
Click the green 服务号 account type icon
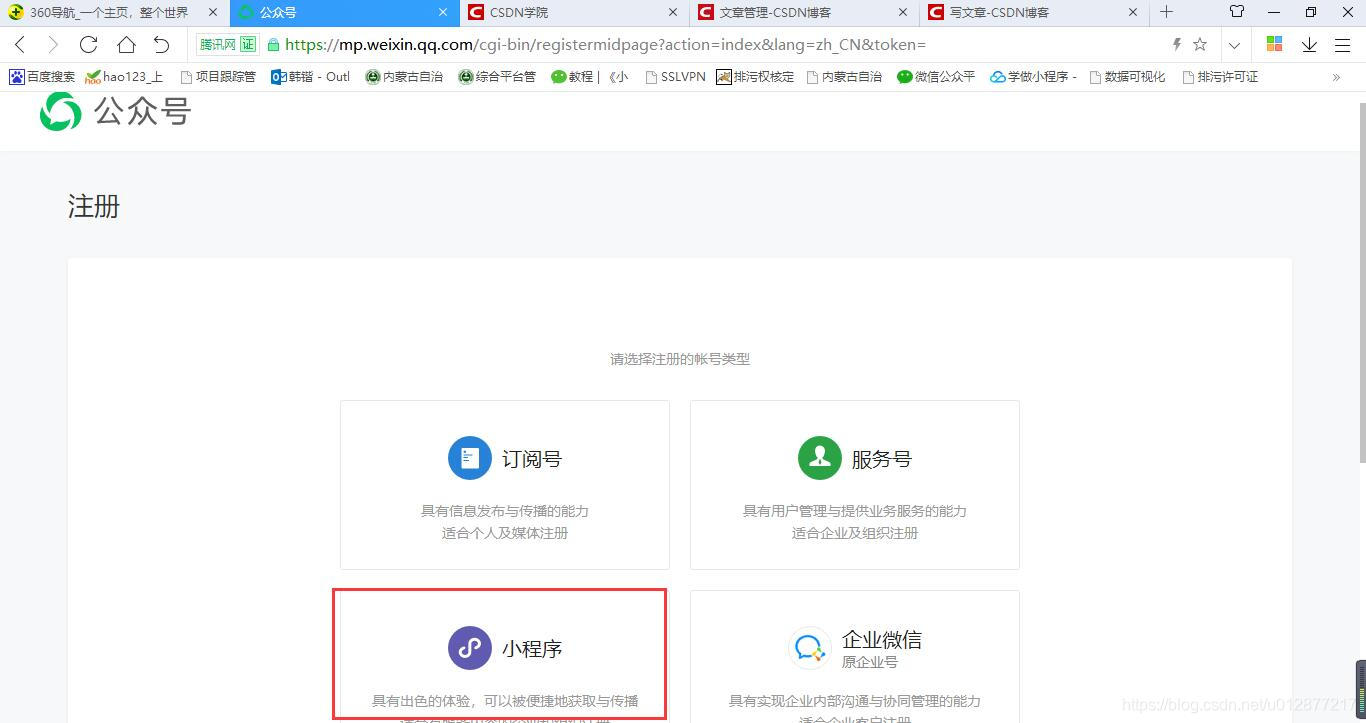(820, 458)
